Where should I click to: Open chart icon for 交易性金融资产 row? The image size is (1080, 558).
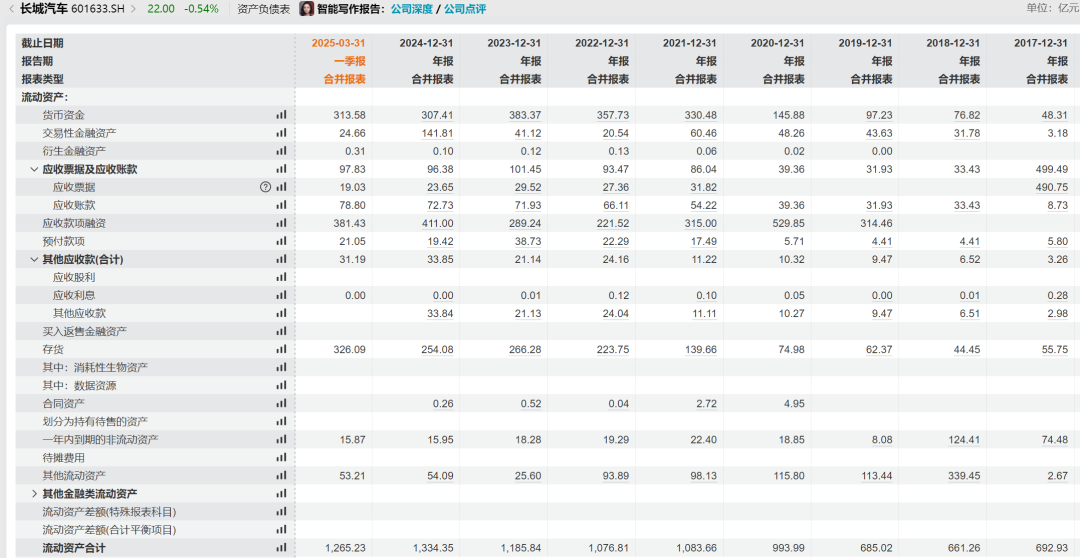tap(281, 133)
